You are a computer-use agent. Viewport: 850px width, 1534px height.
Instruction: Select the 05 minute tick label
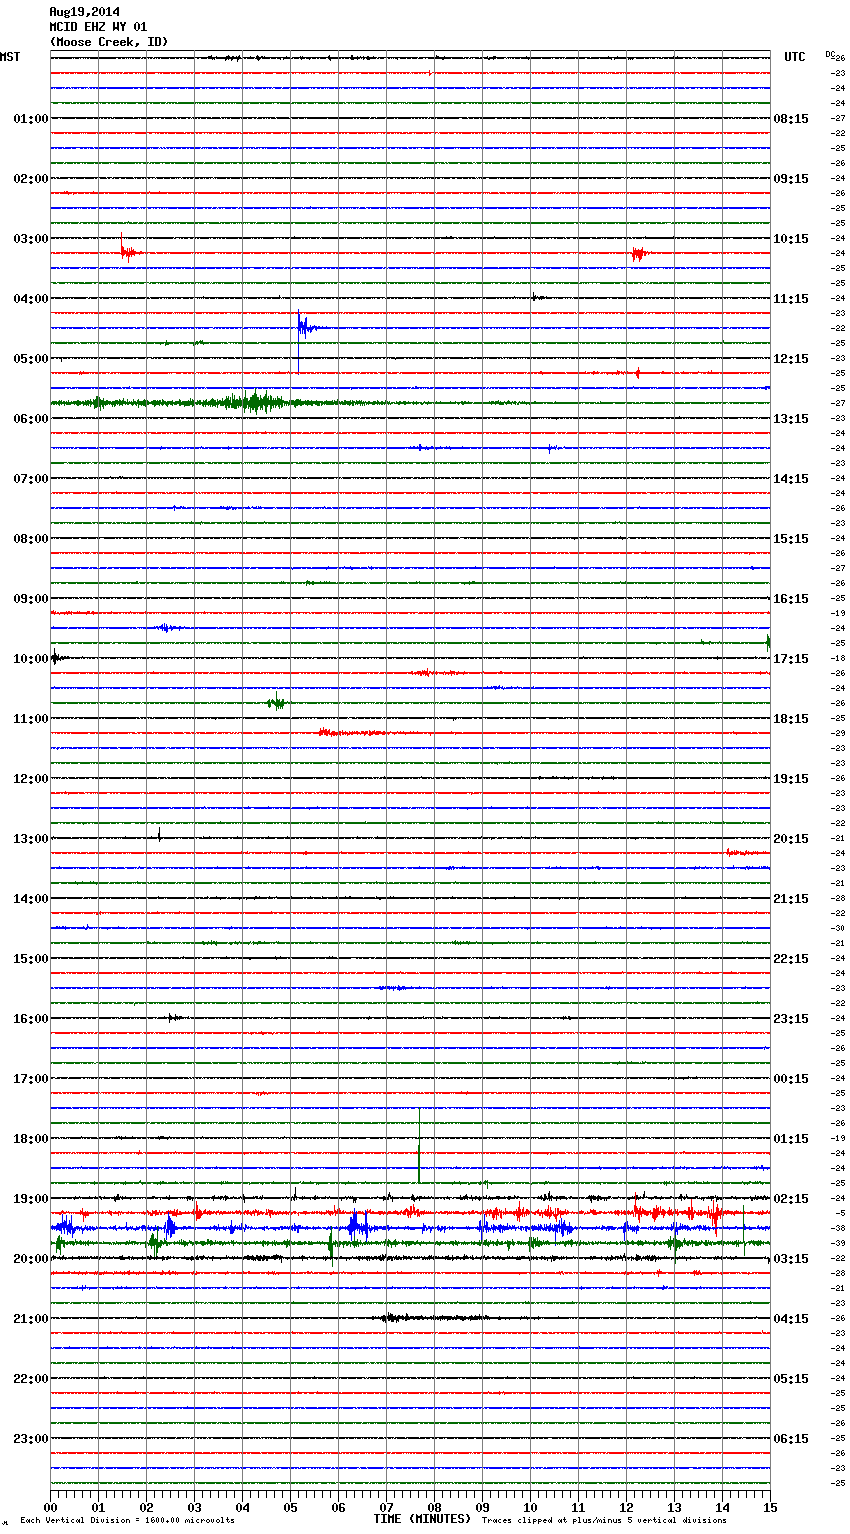tap(290, 1507)
